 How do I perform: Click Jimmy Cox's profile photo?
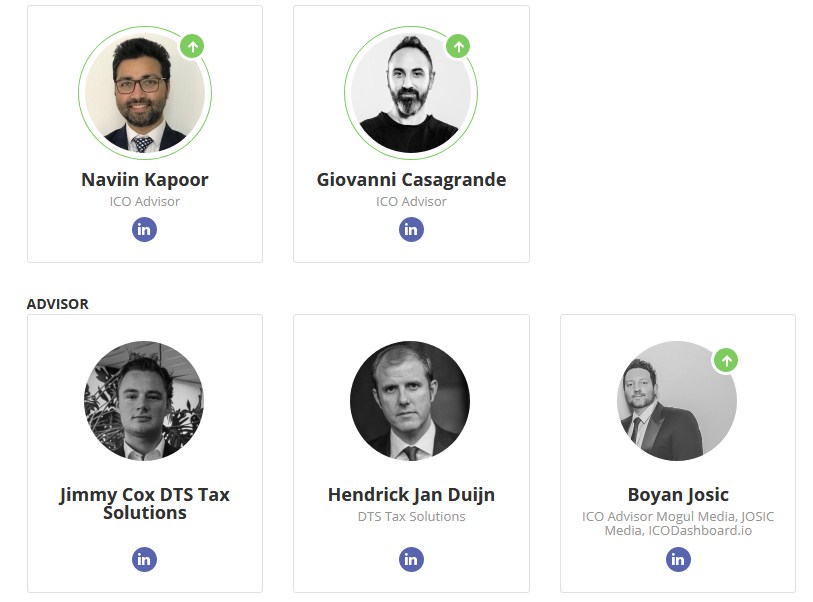[x=144, y=401]
